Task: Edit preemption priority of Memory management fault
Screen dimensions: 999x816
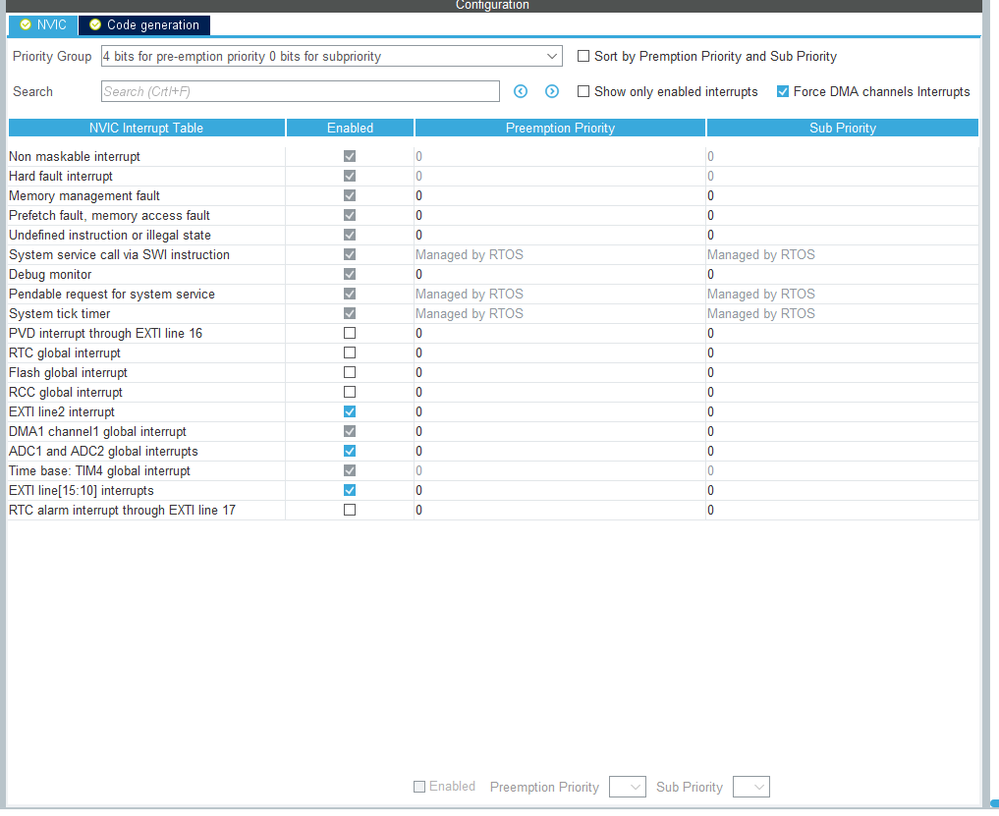Action: tap(559, 196)
